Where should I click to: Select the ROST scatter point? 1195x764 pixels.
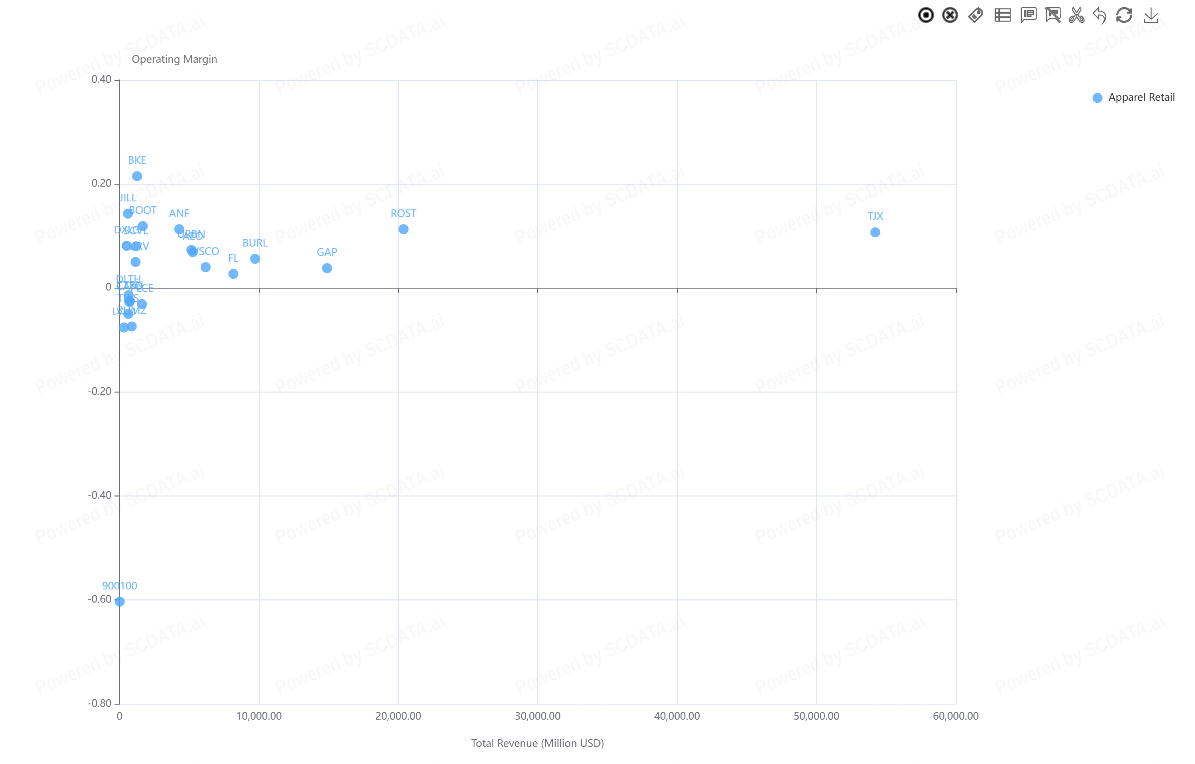[403, 229]
